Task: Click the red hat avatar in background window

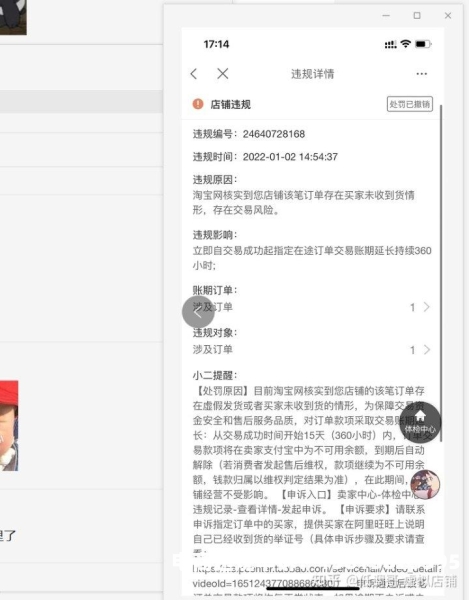Action: [9, 426]
